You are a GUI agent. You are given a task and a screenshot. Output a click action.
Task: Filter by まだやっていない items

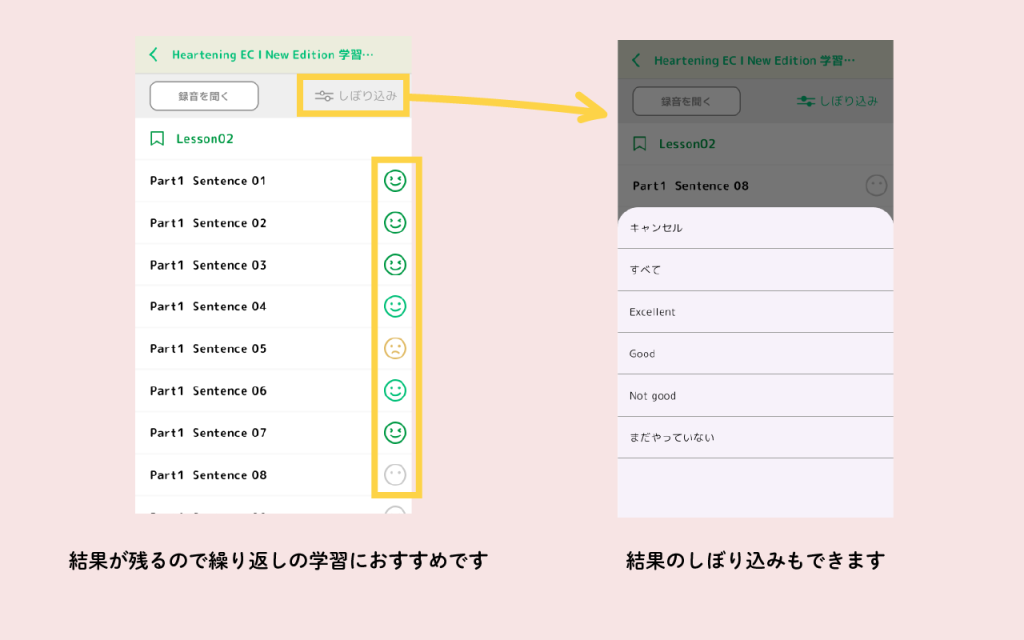pyautogui.click(x=756, y=438)
